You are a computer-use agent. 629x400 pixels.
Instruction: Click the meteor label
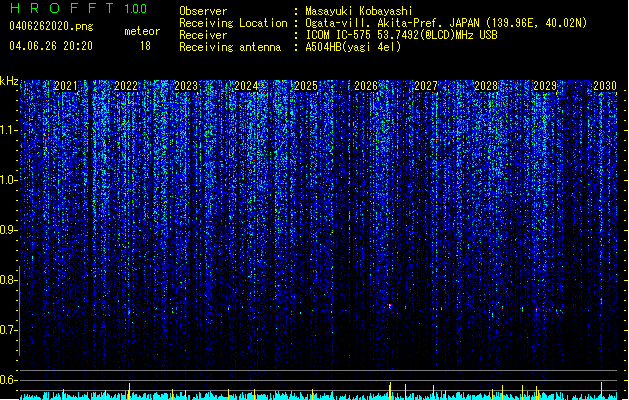click(142, 31)
